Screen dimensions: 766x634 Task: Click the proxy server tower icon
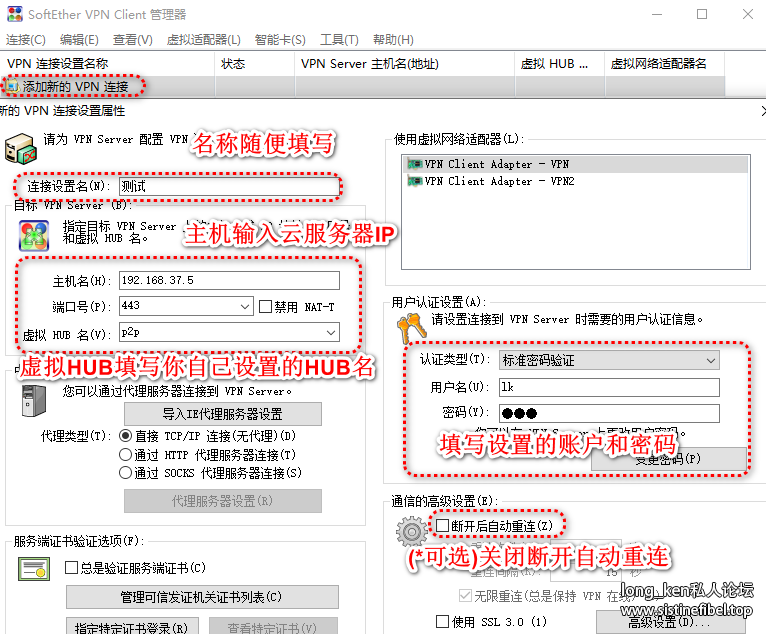pos(34,401)
